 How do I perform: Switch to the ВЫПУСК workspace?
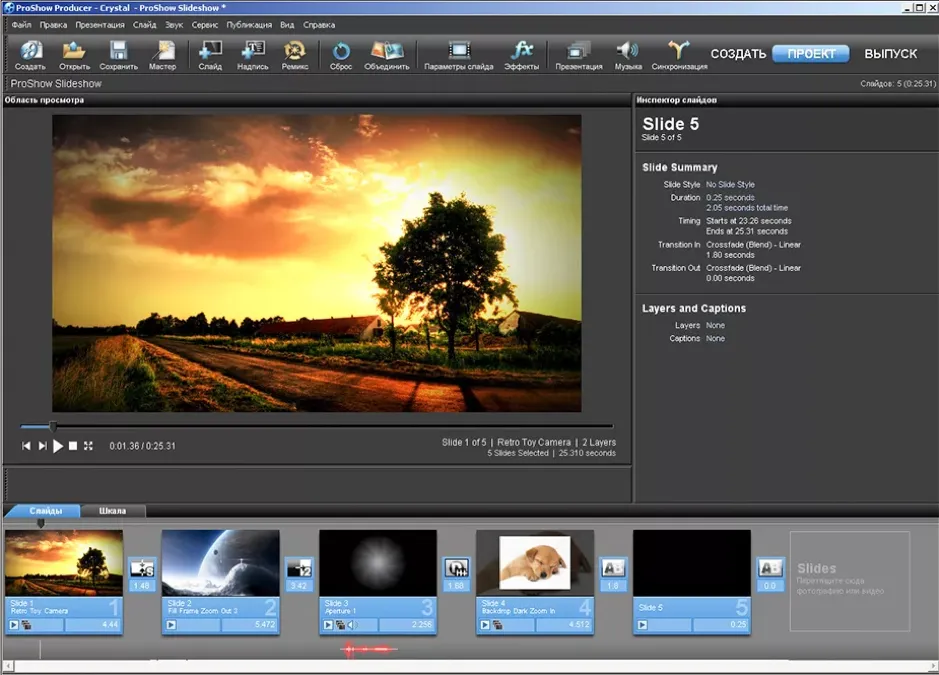(x=890, y=53)
